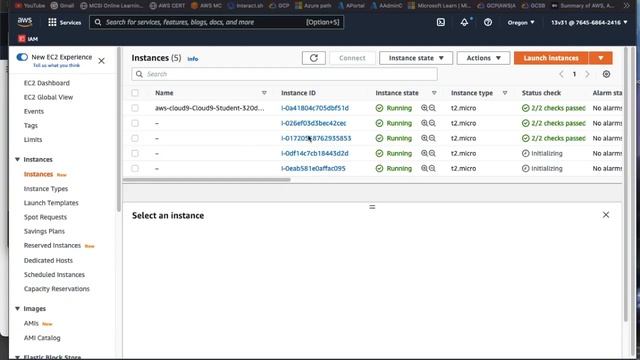The width and height of the screenshot is (640, 360).
Task: Open EC2 Dashboard in sidebar
Action: pos(47,83)
